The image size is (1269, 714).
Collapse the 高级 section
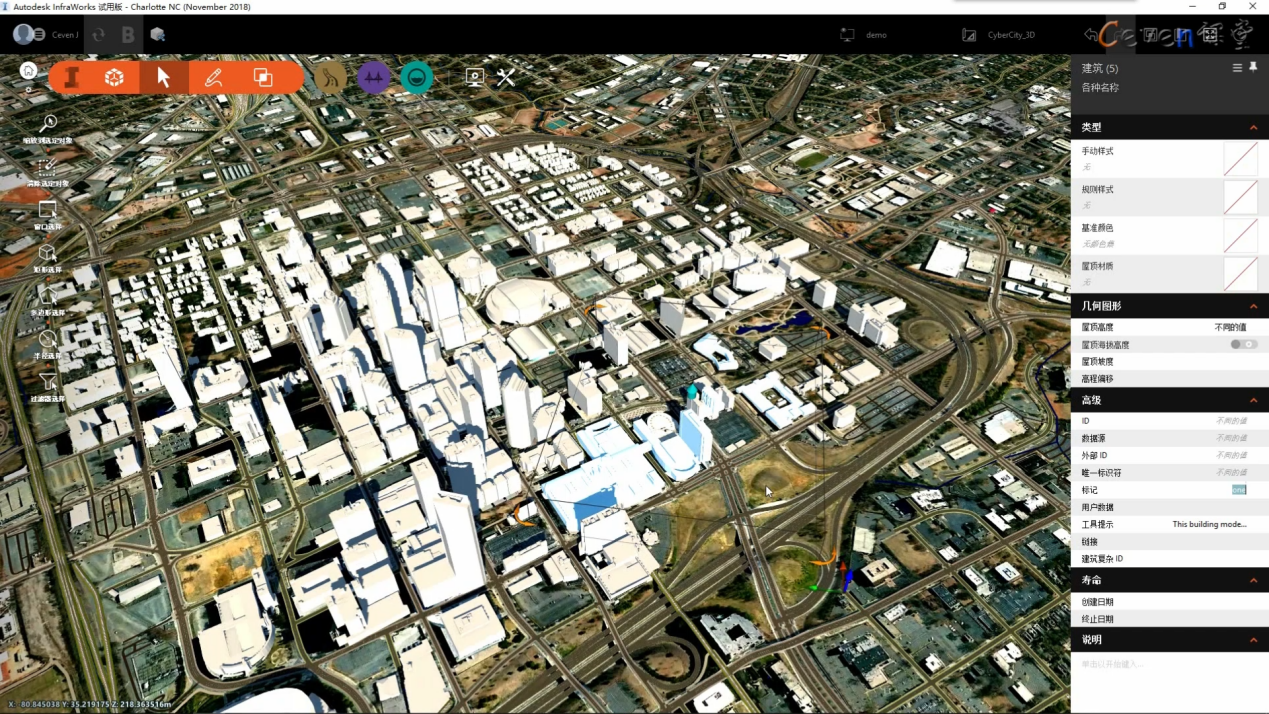[x=1253, y=400]
